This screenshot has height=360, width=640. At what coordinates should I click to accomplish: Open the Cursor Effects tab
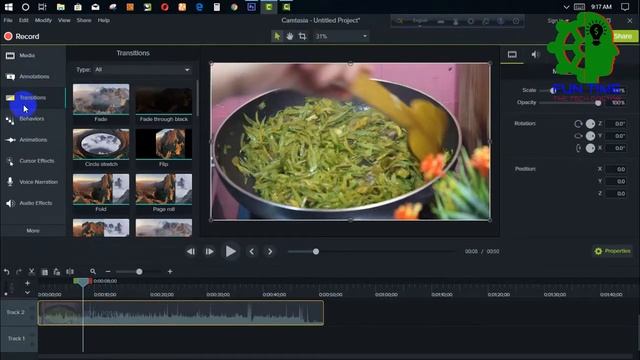pos(33,161)
